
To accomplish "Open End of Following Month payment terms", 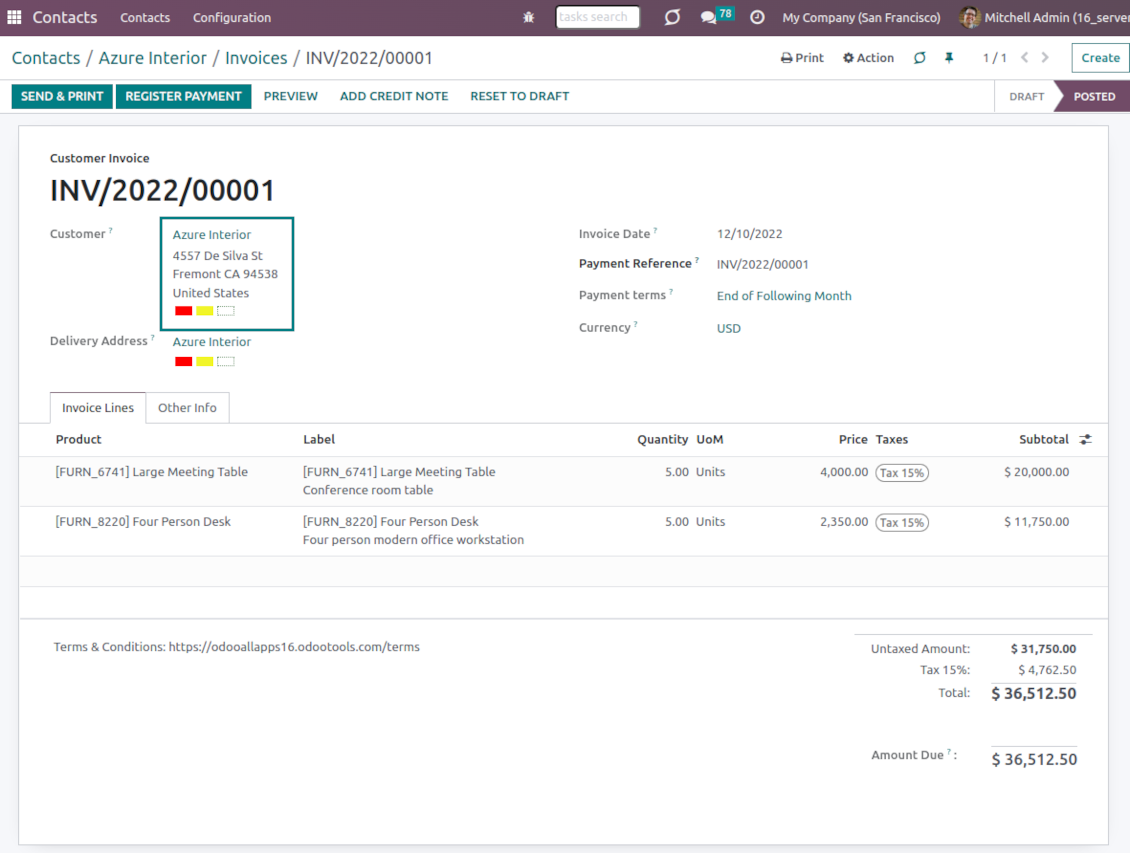I will click(784, 296).
